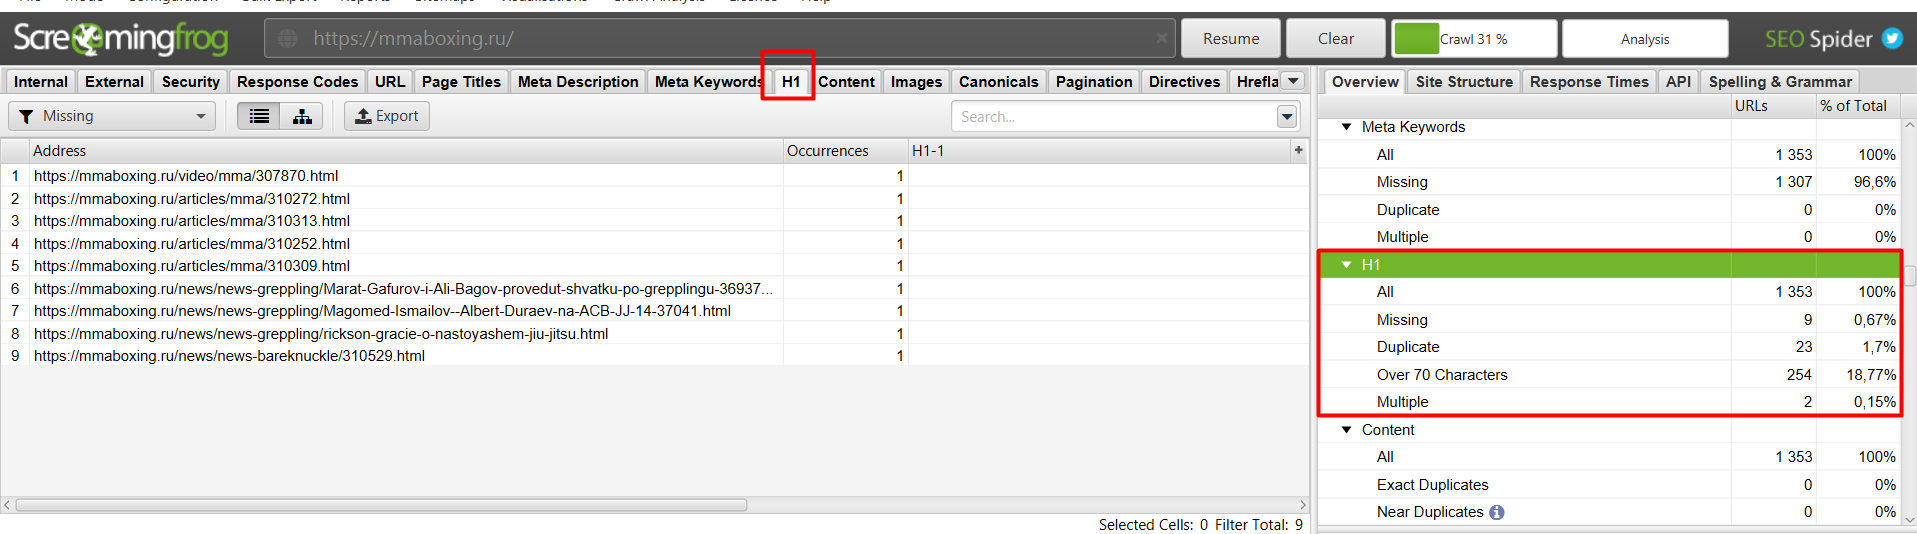The height and width of the screenshot is (534, 1917).
Task: Click the Screaming Frog logo
Action: 121,38
